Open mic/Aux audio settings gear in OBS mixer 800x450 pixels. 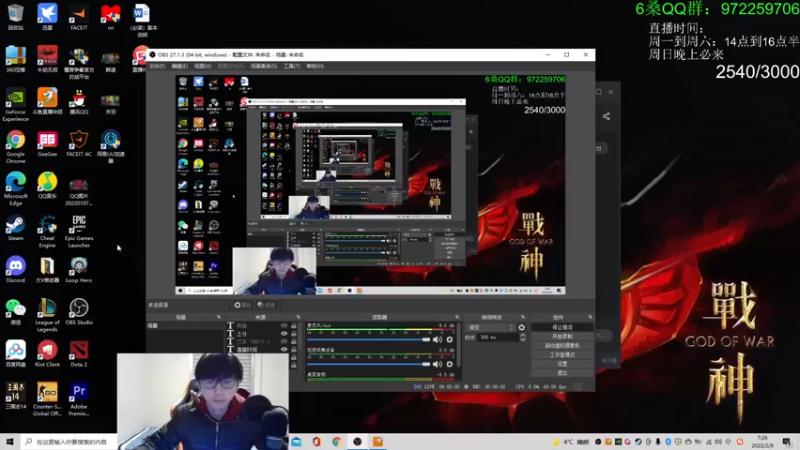(449, 340)
